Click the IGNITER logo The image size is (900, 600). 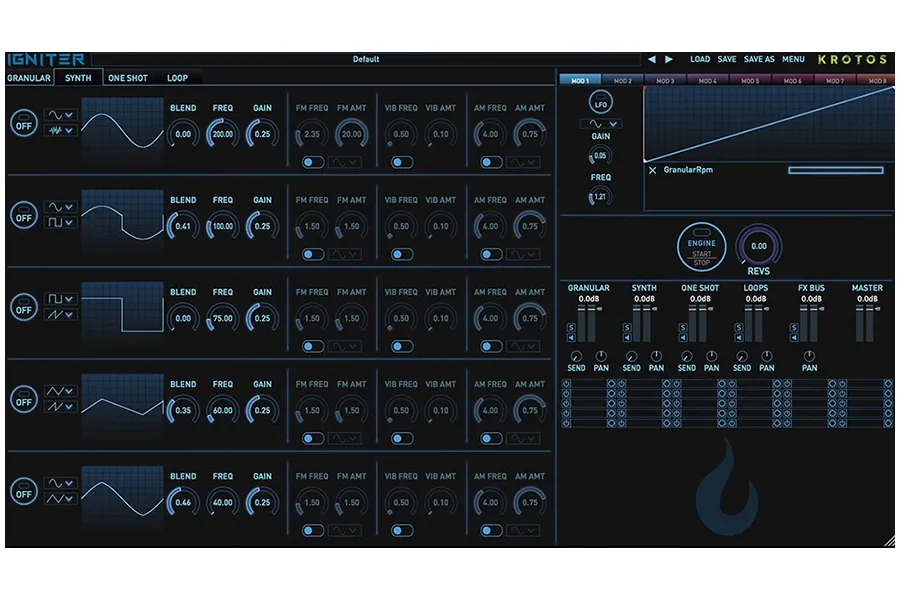click(46, 60)
